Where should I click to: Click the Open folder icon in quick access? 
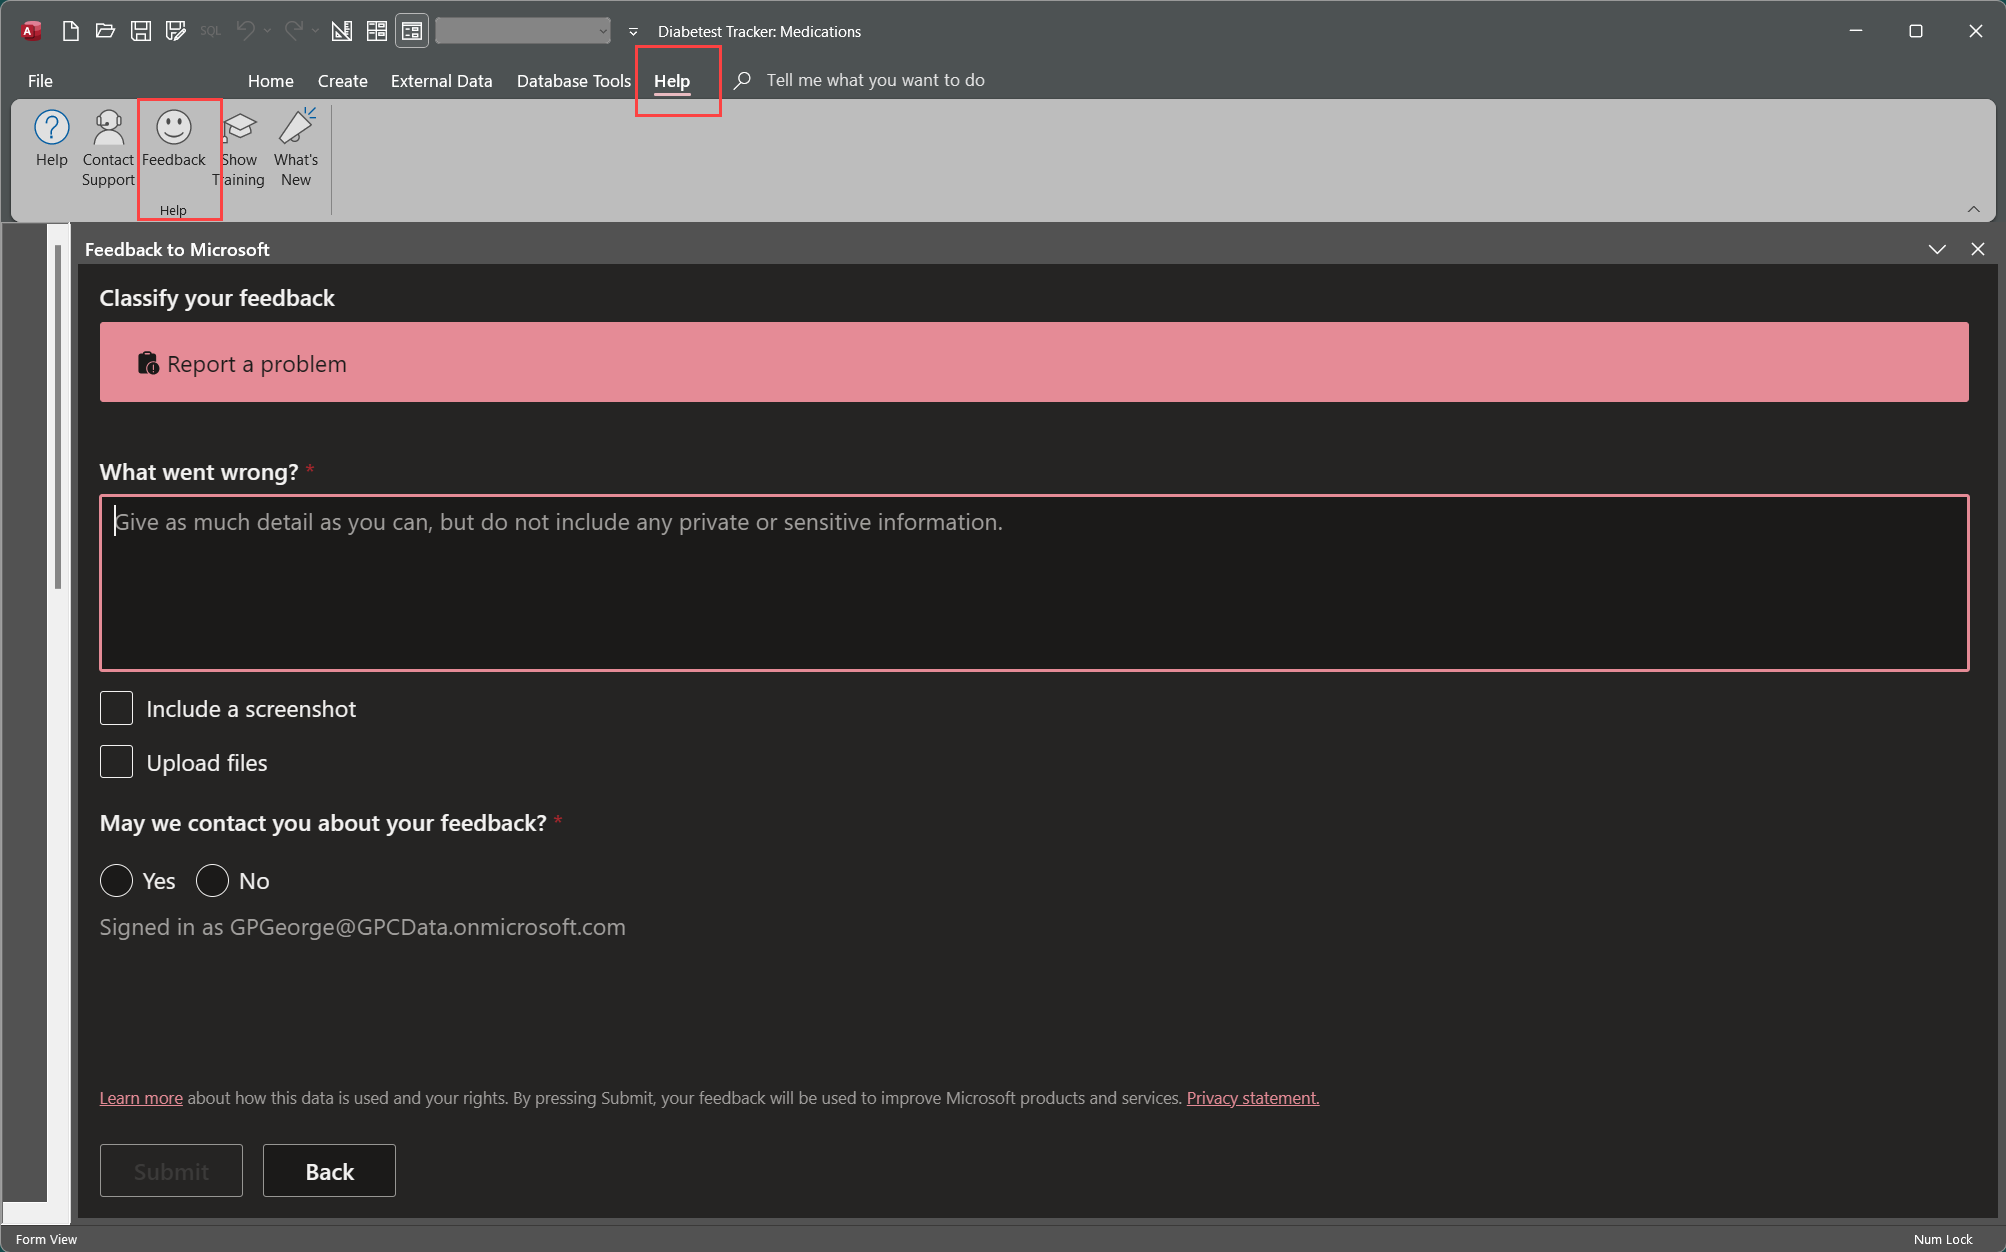pos(105,31)
